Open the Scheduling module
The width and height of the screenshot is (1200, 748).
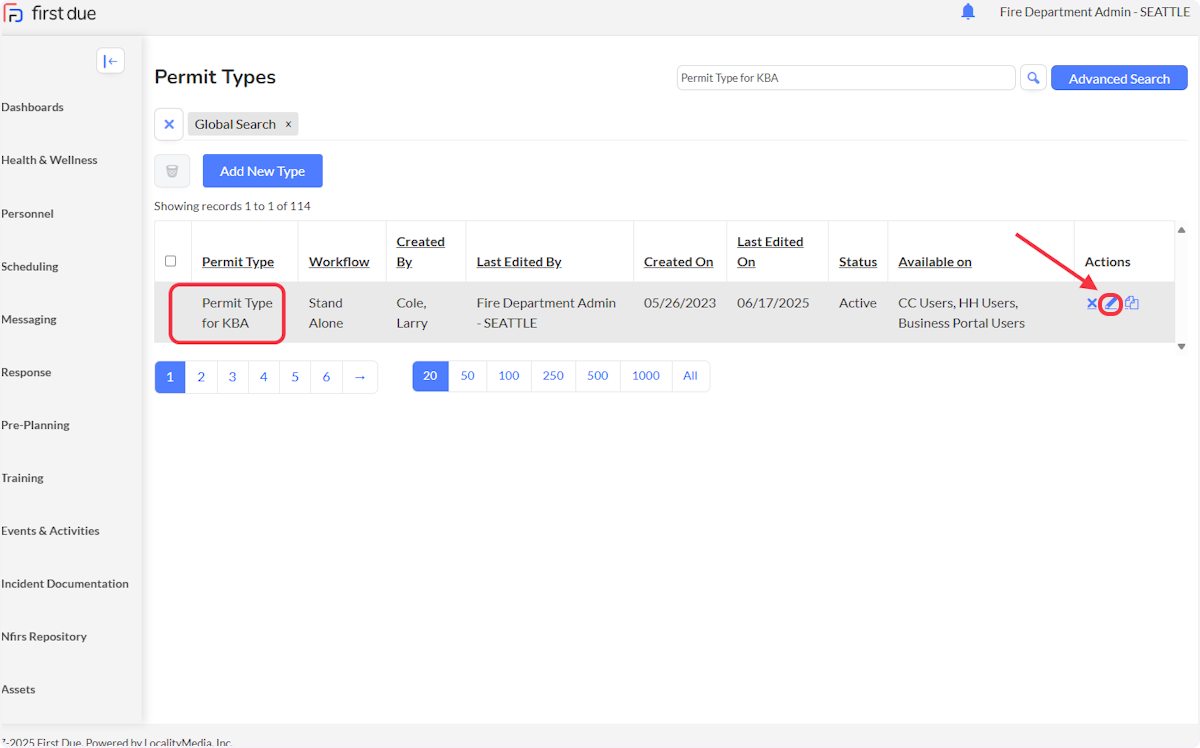click(29, 266)
